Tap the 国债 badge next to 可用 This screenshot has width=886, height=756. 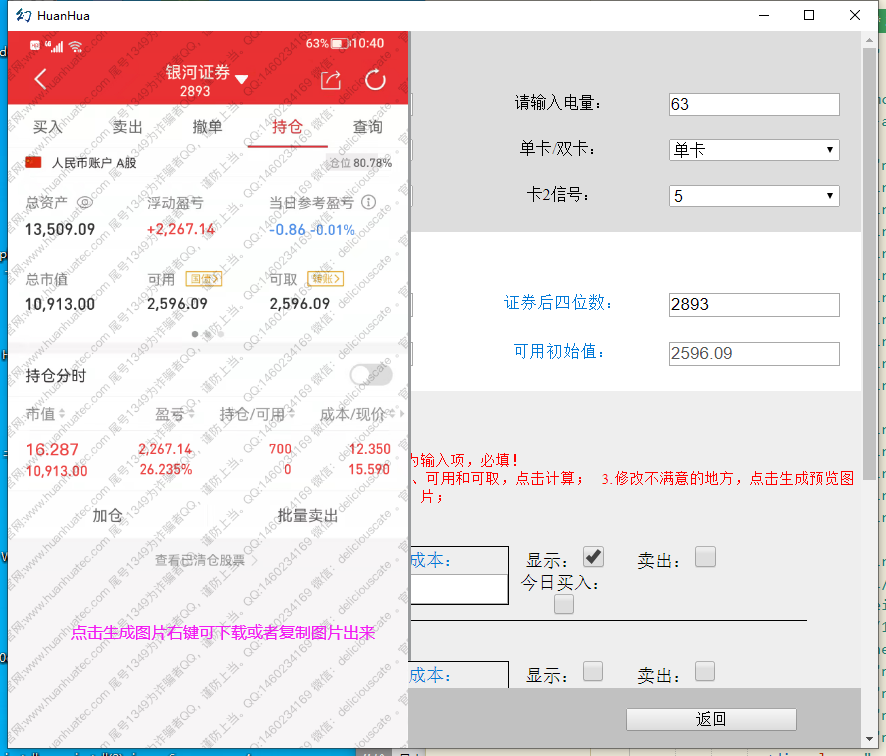coord(204,279)
